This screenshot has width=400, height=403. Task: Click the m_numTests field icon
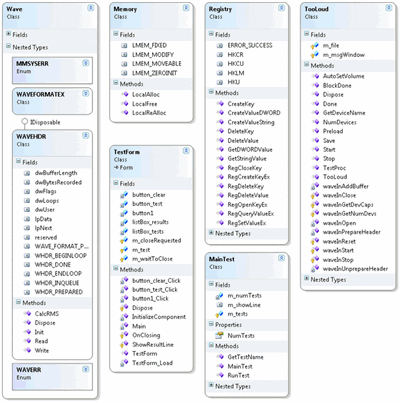pos(219,296)
